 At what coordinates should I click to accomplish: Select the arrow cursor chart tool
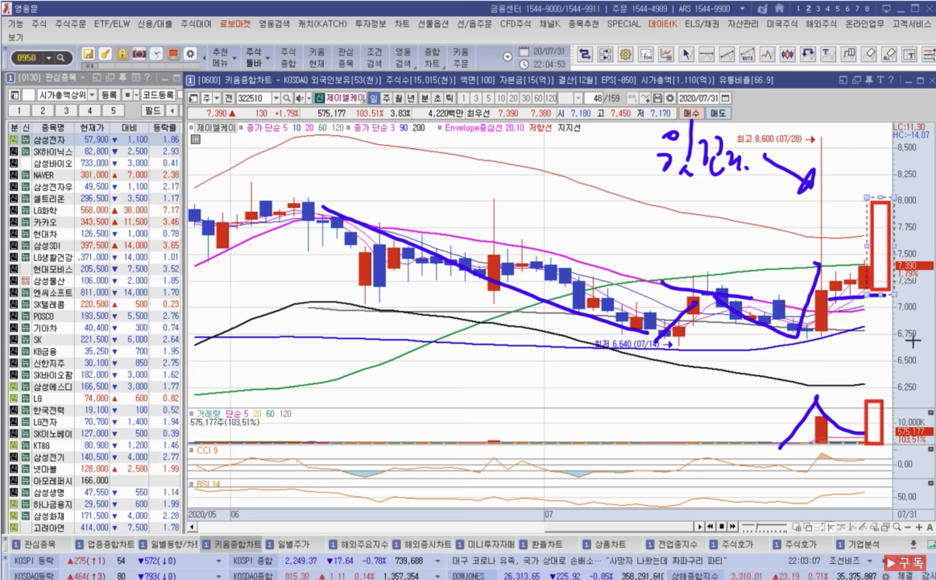pyautogui.click(x=686, y=55)
